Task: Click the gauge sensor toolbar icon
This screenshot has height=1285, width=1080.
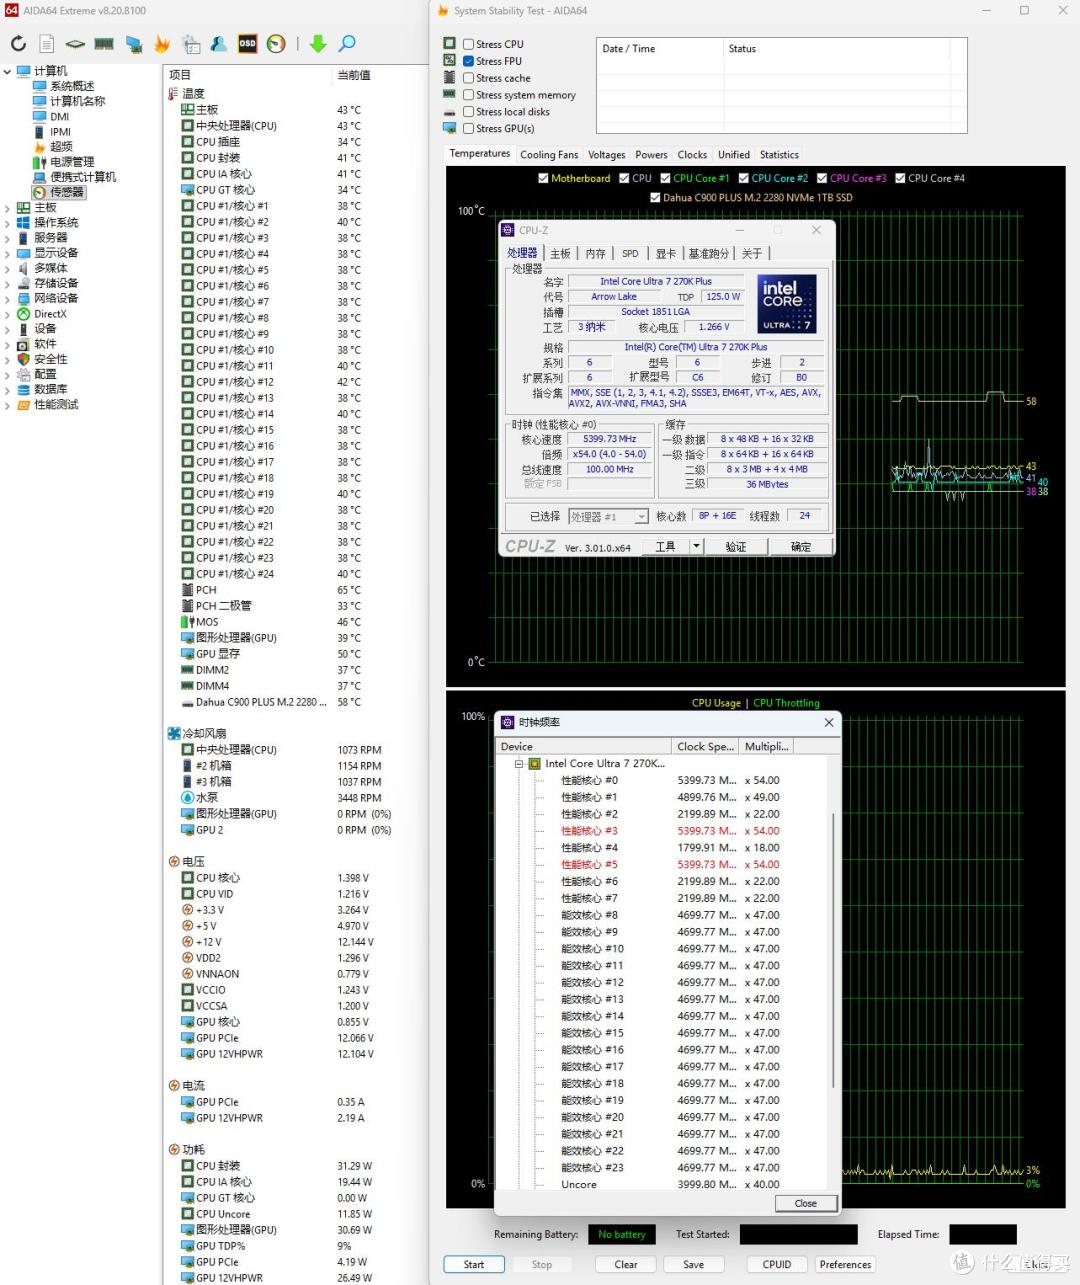Action: tap(276, 44)
